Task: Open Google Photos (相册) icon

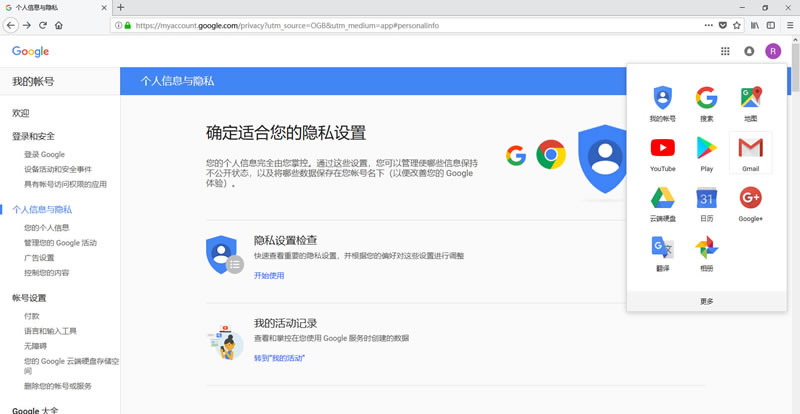Action: (707, 254)
